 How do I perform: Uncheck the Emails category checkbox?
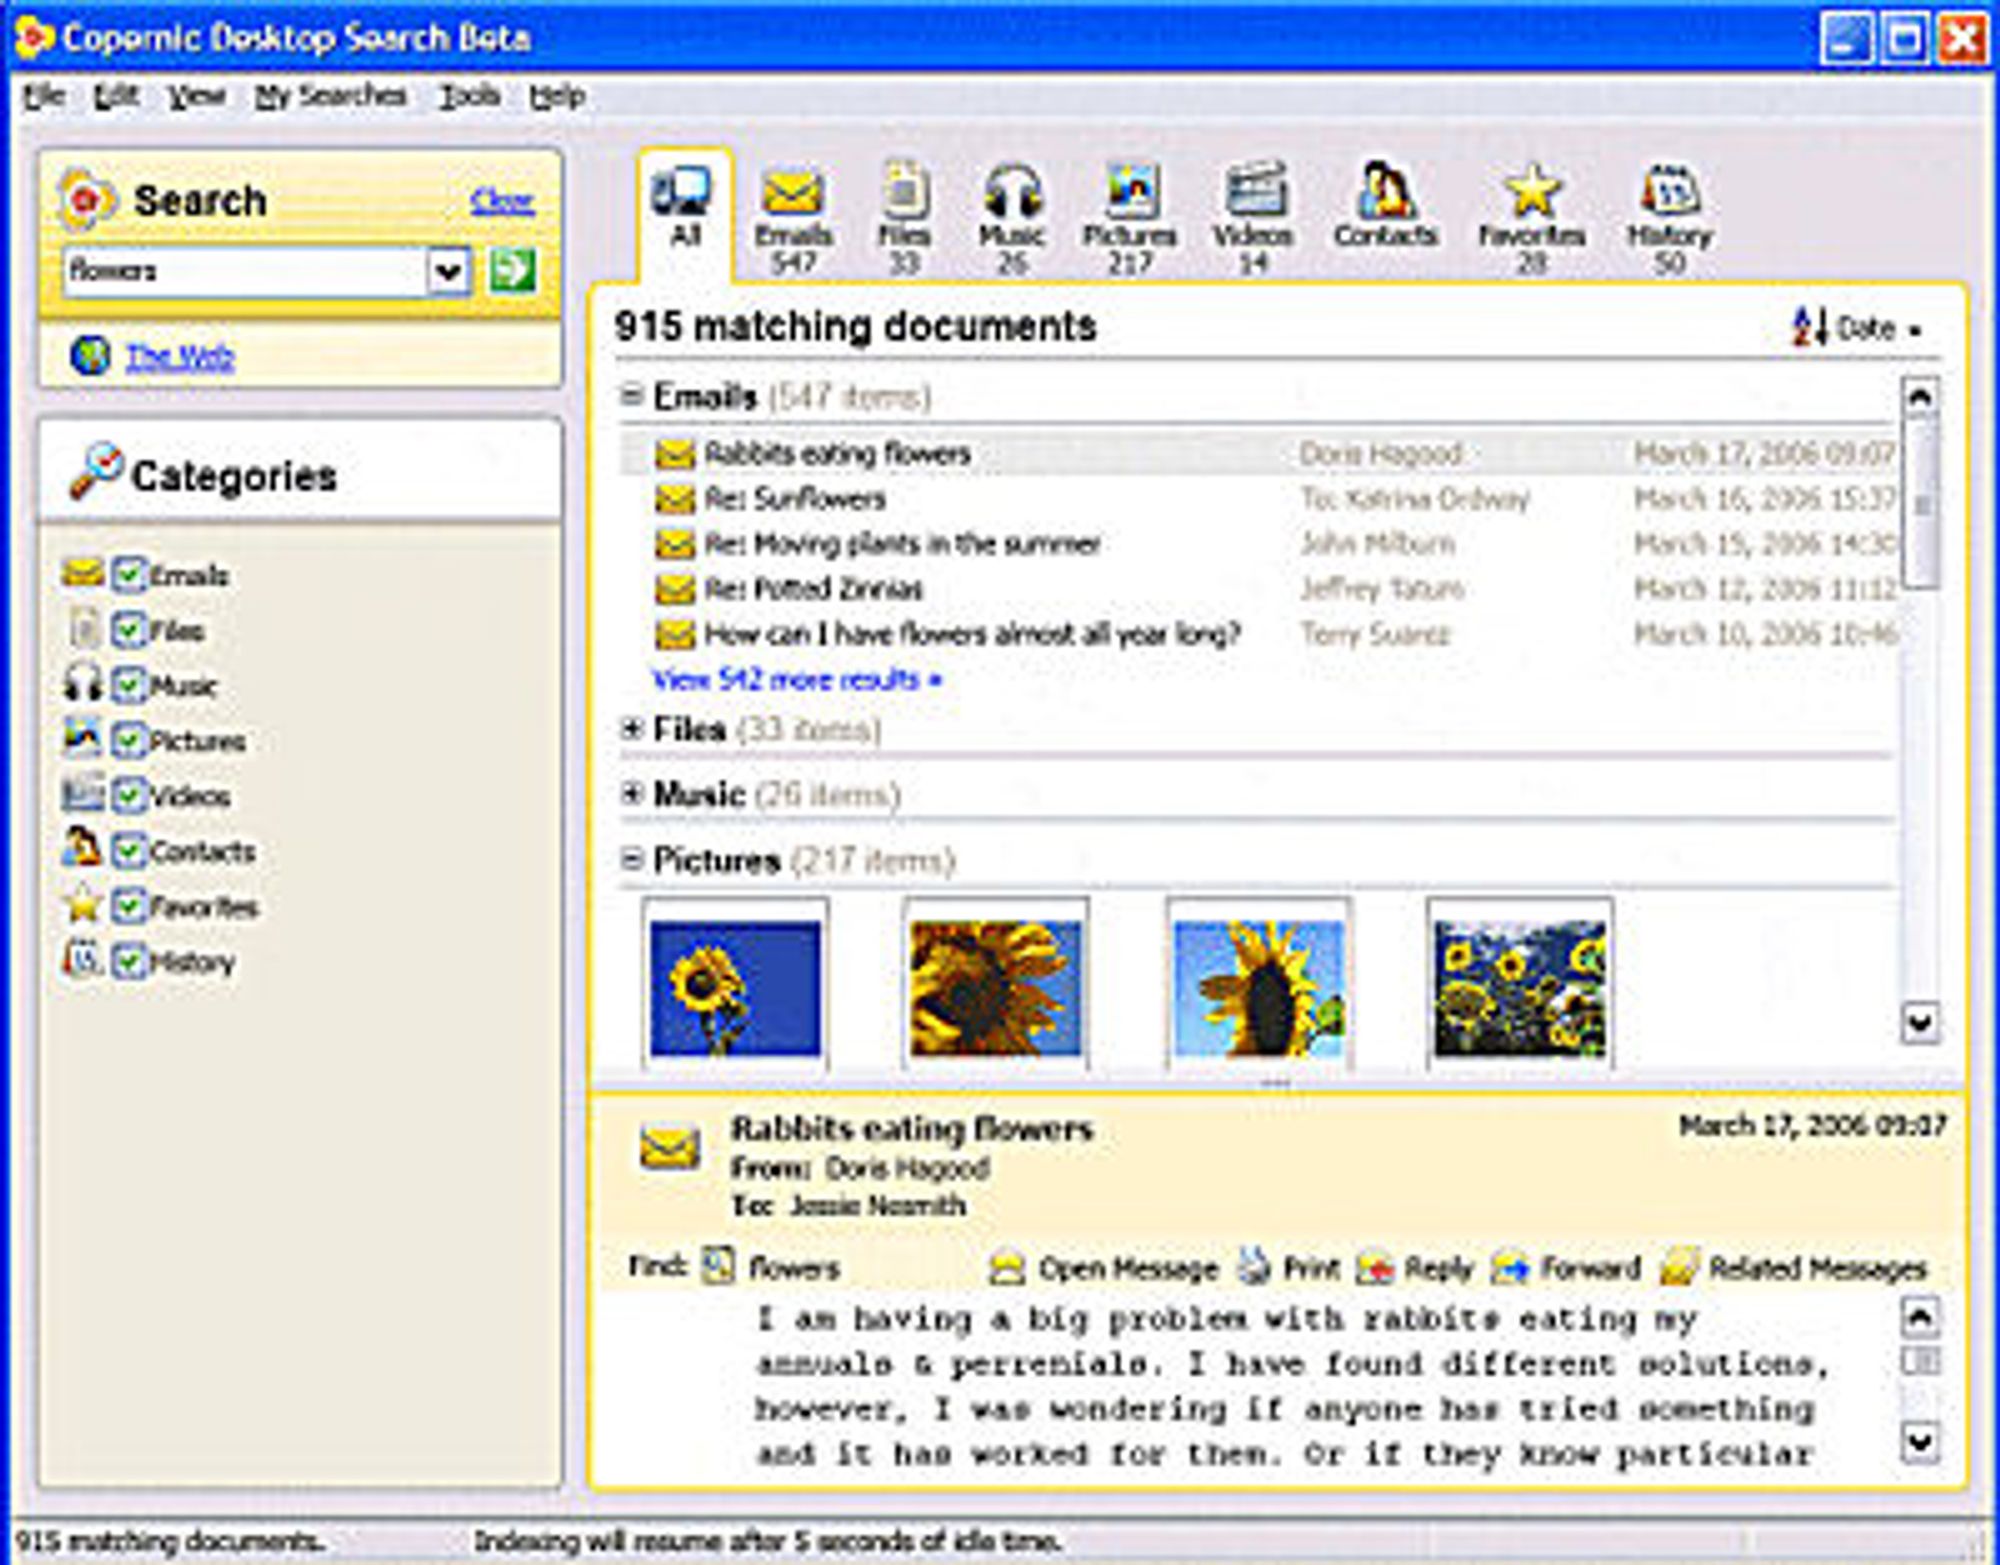[x=129, y=575]
